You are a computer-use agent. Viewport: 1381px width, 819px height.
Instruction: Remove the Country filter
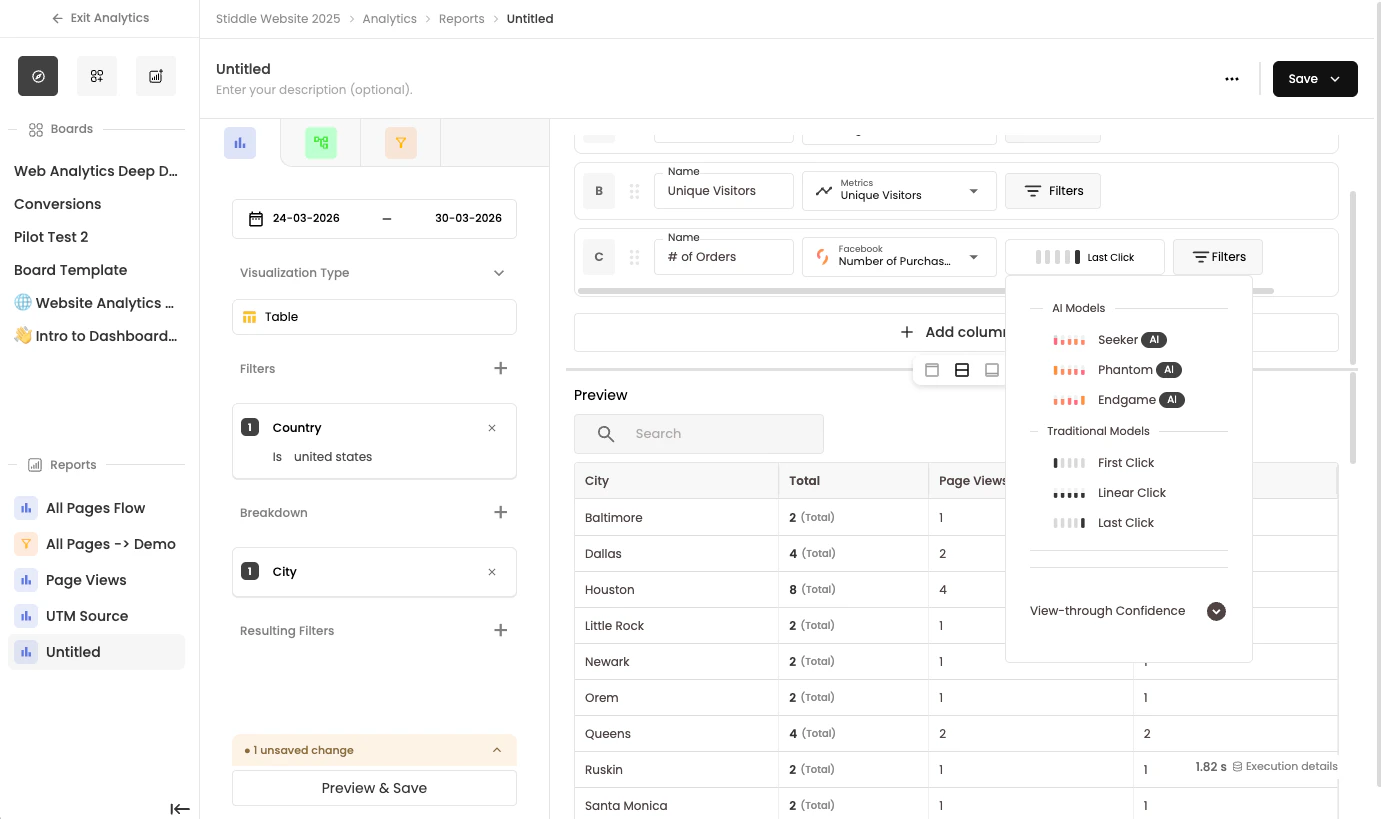492,428
